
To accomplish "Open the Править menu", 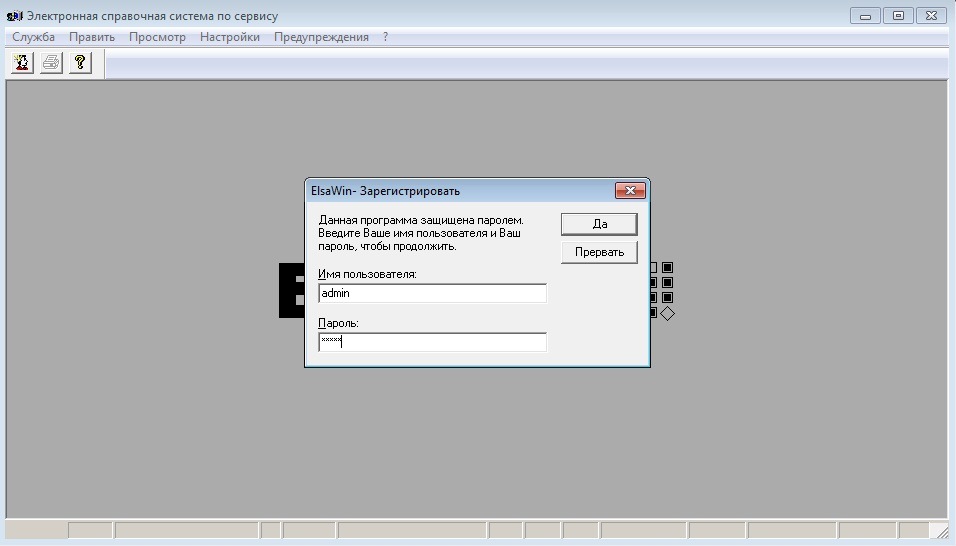I will (92, 37).
